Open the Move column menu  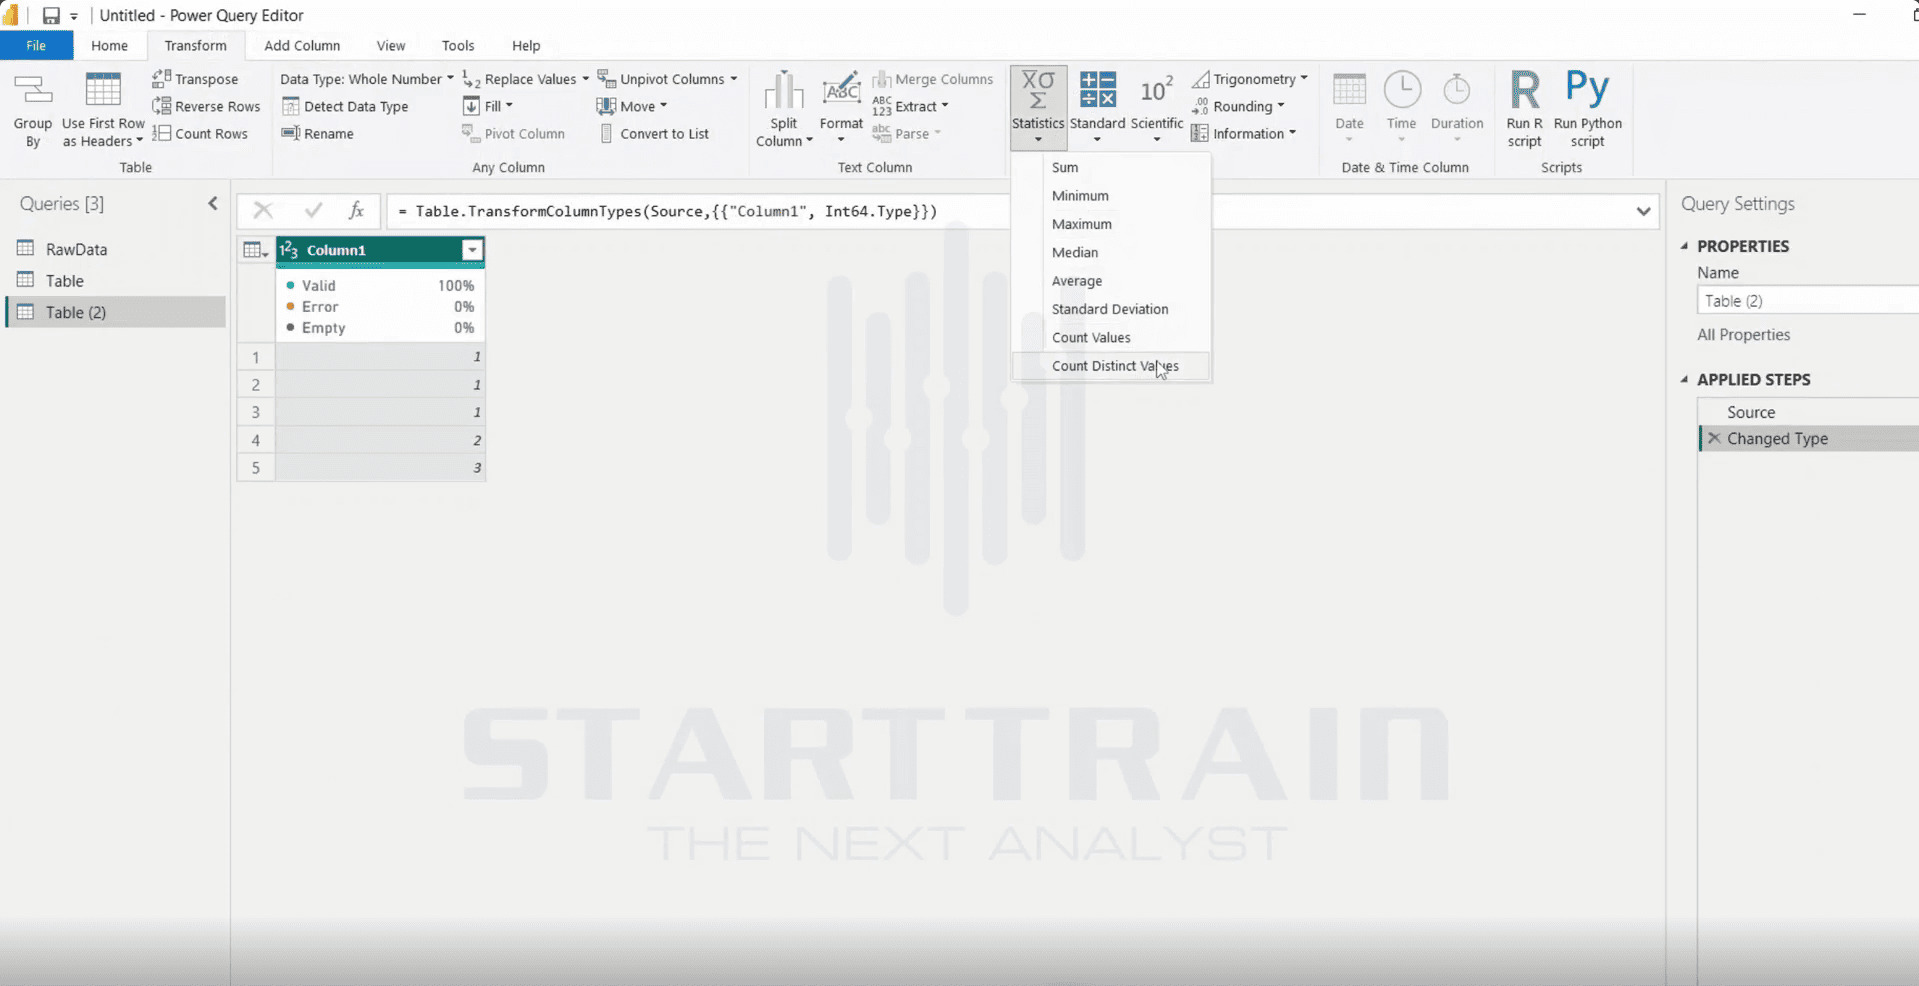pyautogui.click(x=632, y=106)
